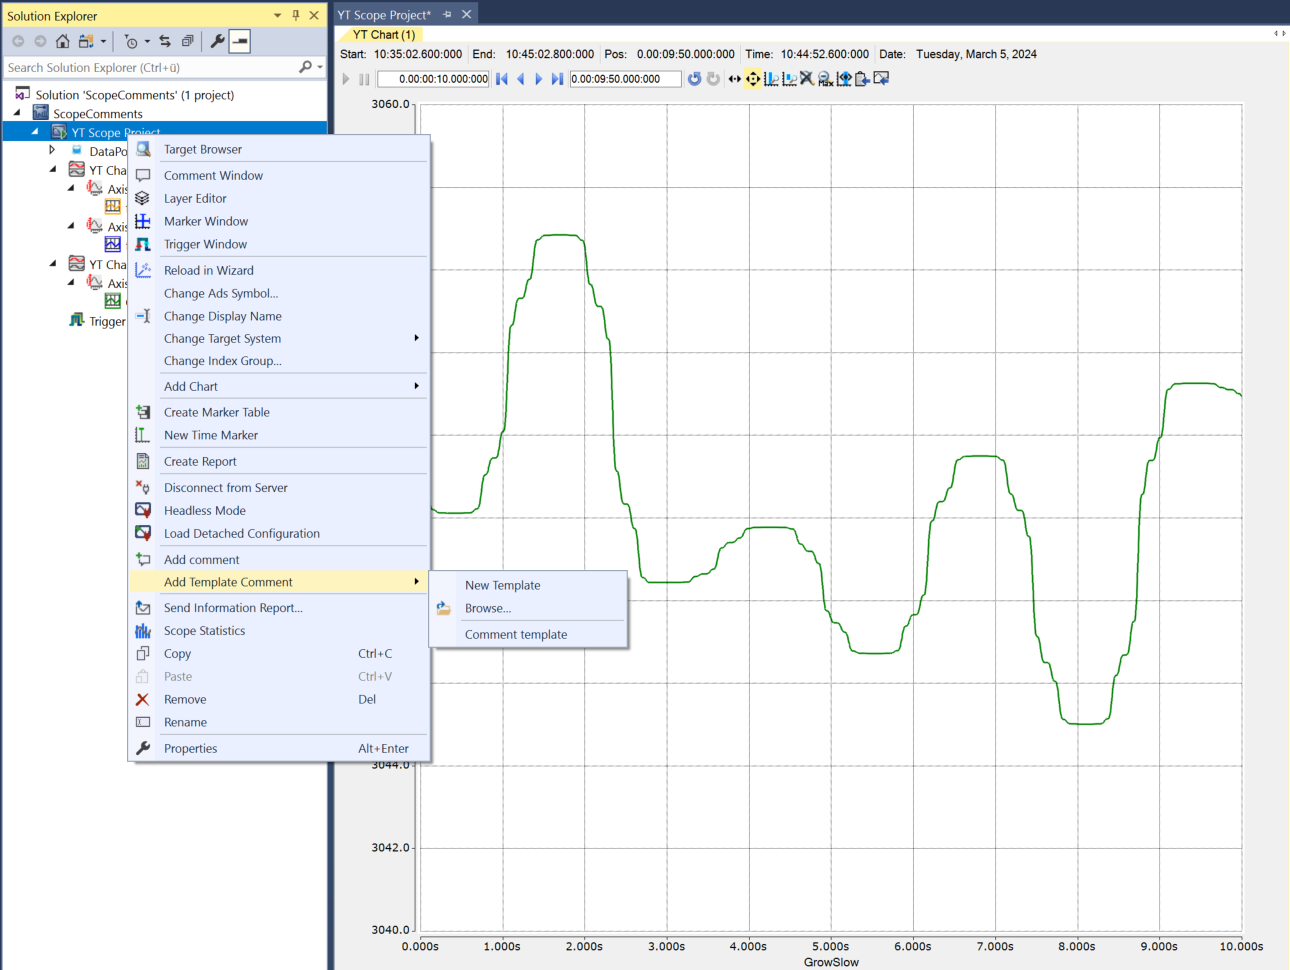Click the chart Pause button

364,79
